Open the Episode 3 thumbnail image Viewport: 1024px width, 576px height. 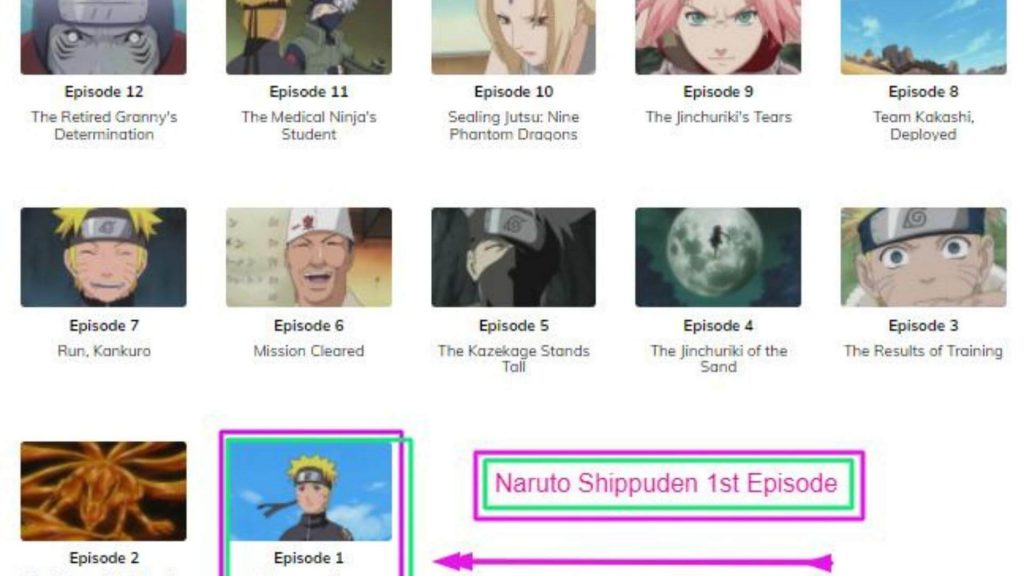923,257
